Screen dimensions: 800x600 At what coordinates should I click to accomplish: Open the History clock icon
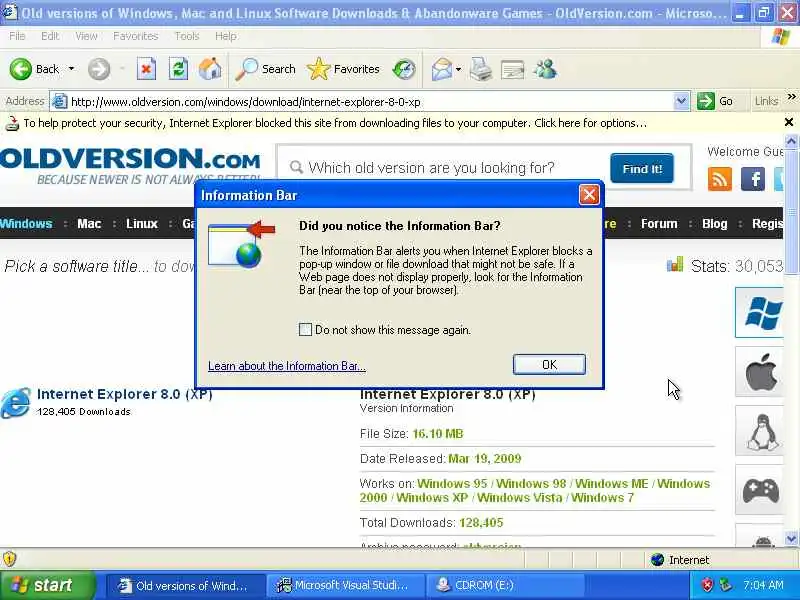click(x=404, y=69)
